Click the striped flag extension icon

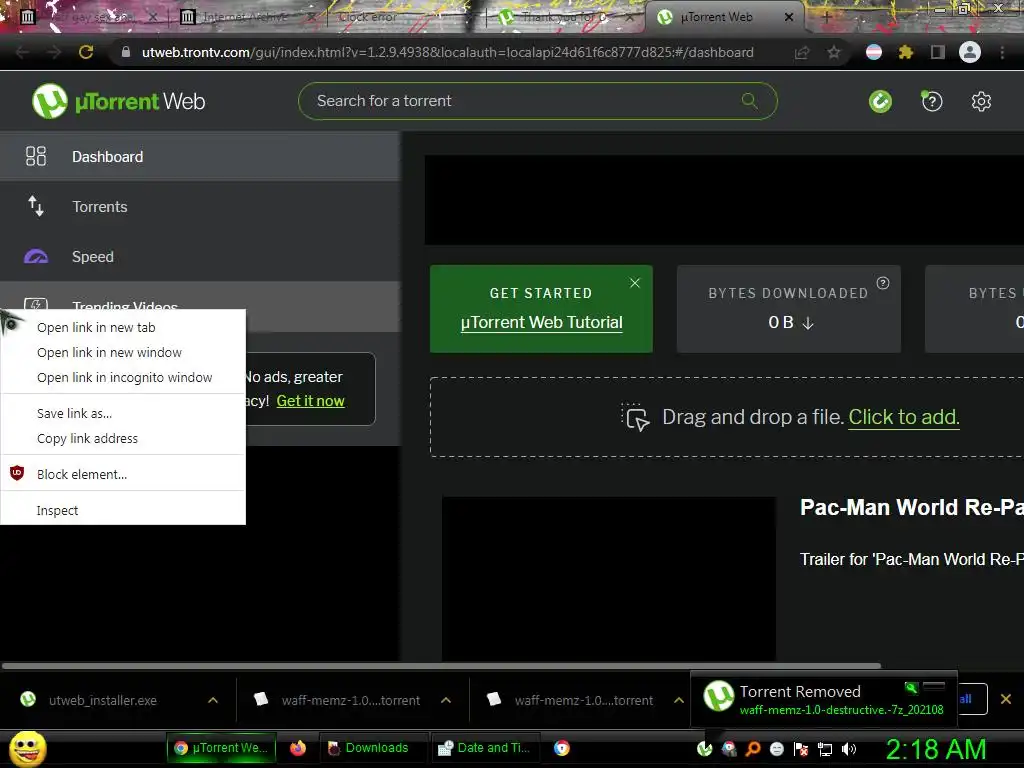coord(873,52)
